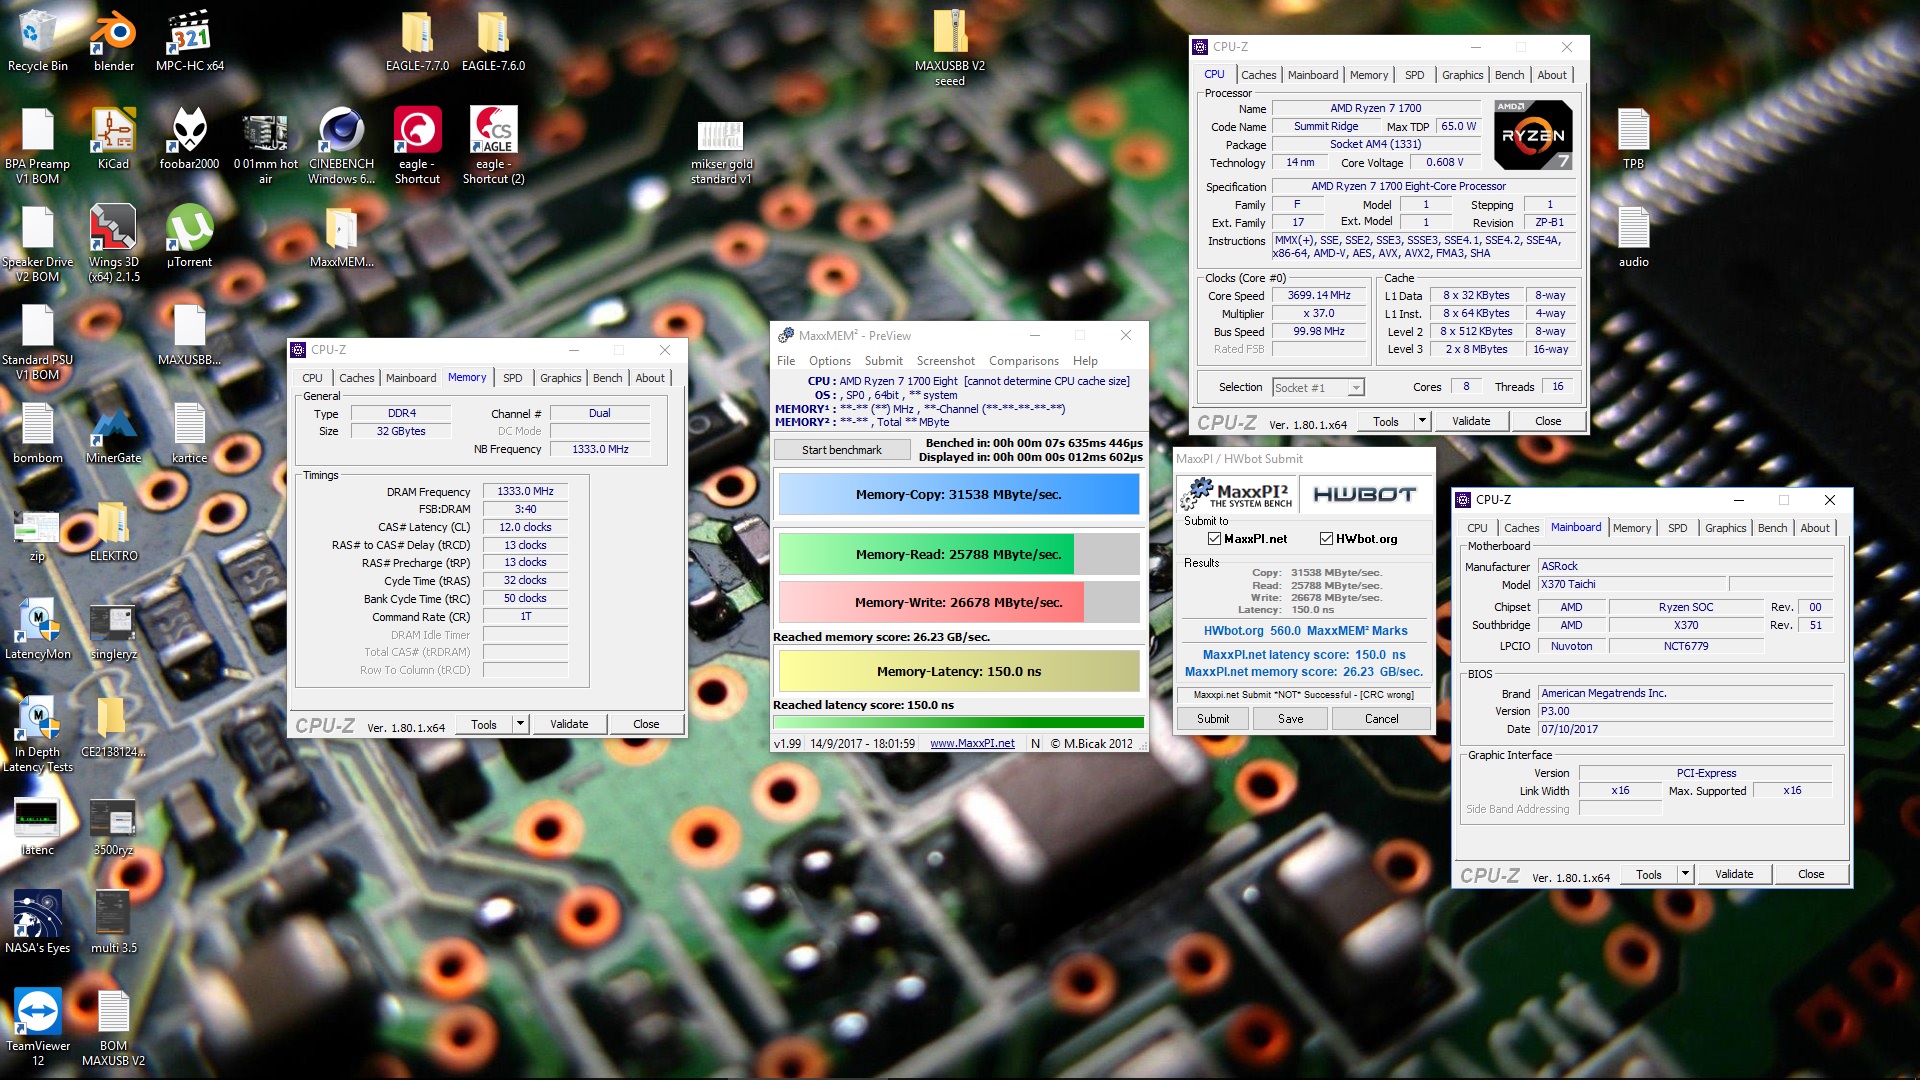Open Tools dropdown arrow in CPU tab CPU-Z window
1920x1080 pixels.
(1422, 421)
